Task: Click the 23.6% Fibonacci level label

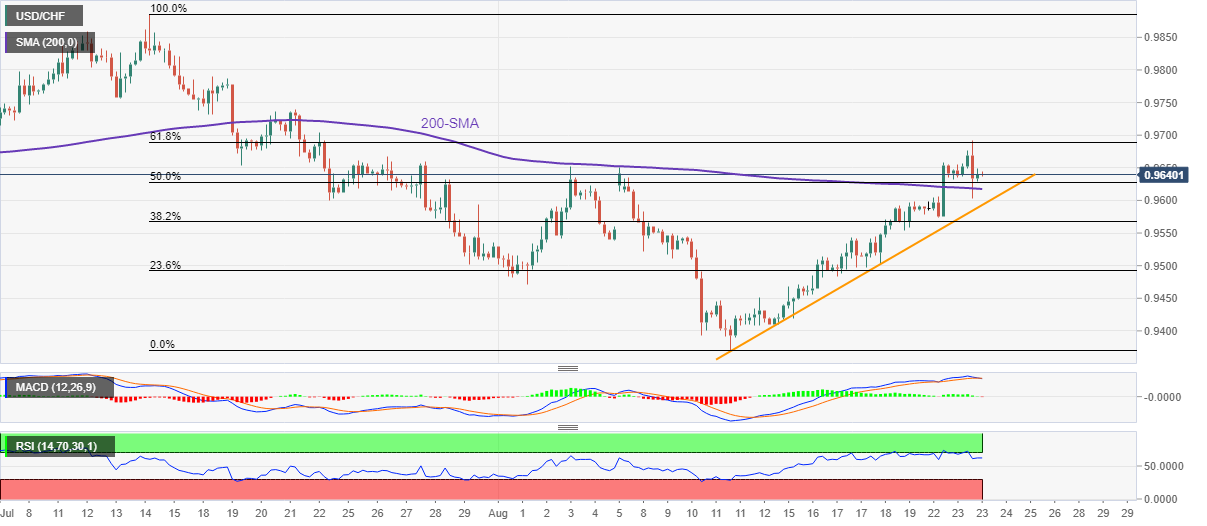Action: [x=165, y=265]
